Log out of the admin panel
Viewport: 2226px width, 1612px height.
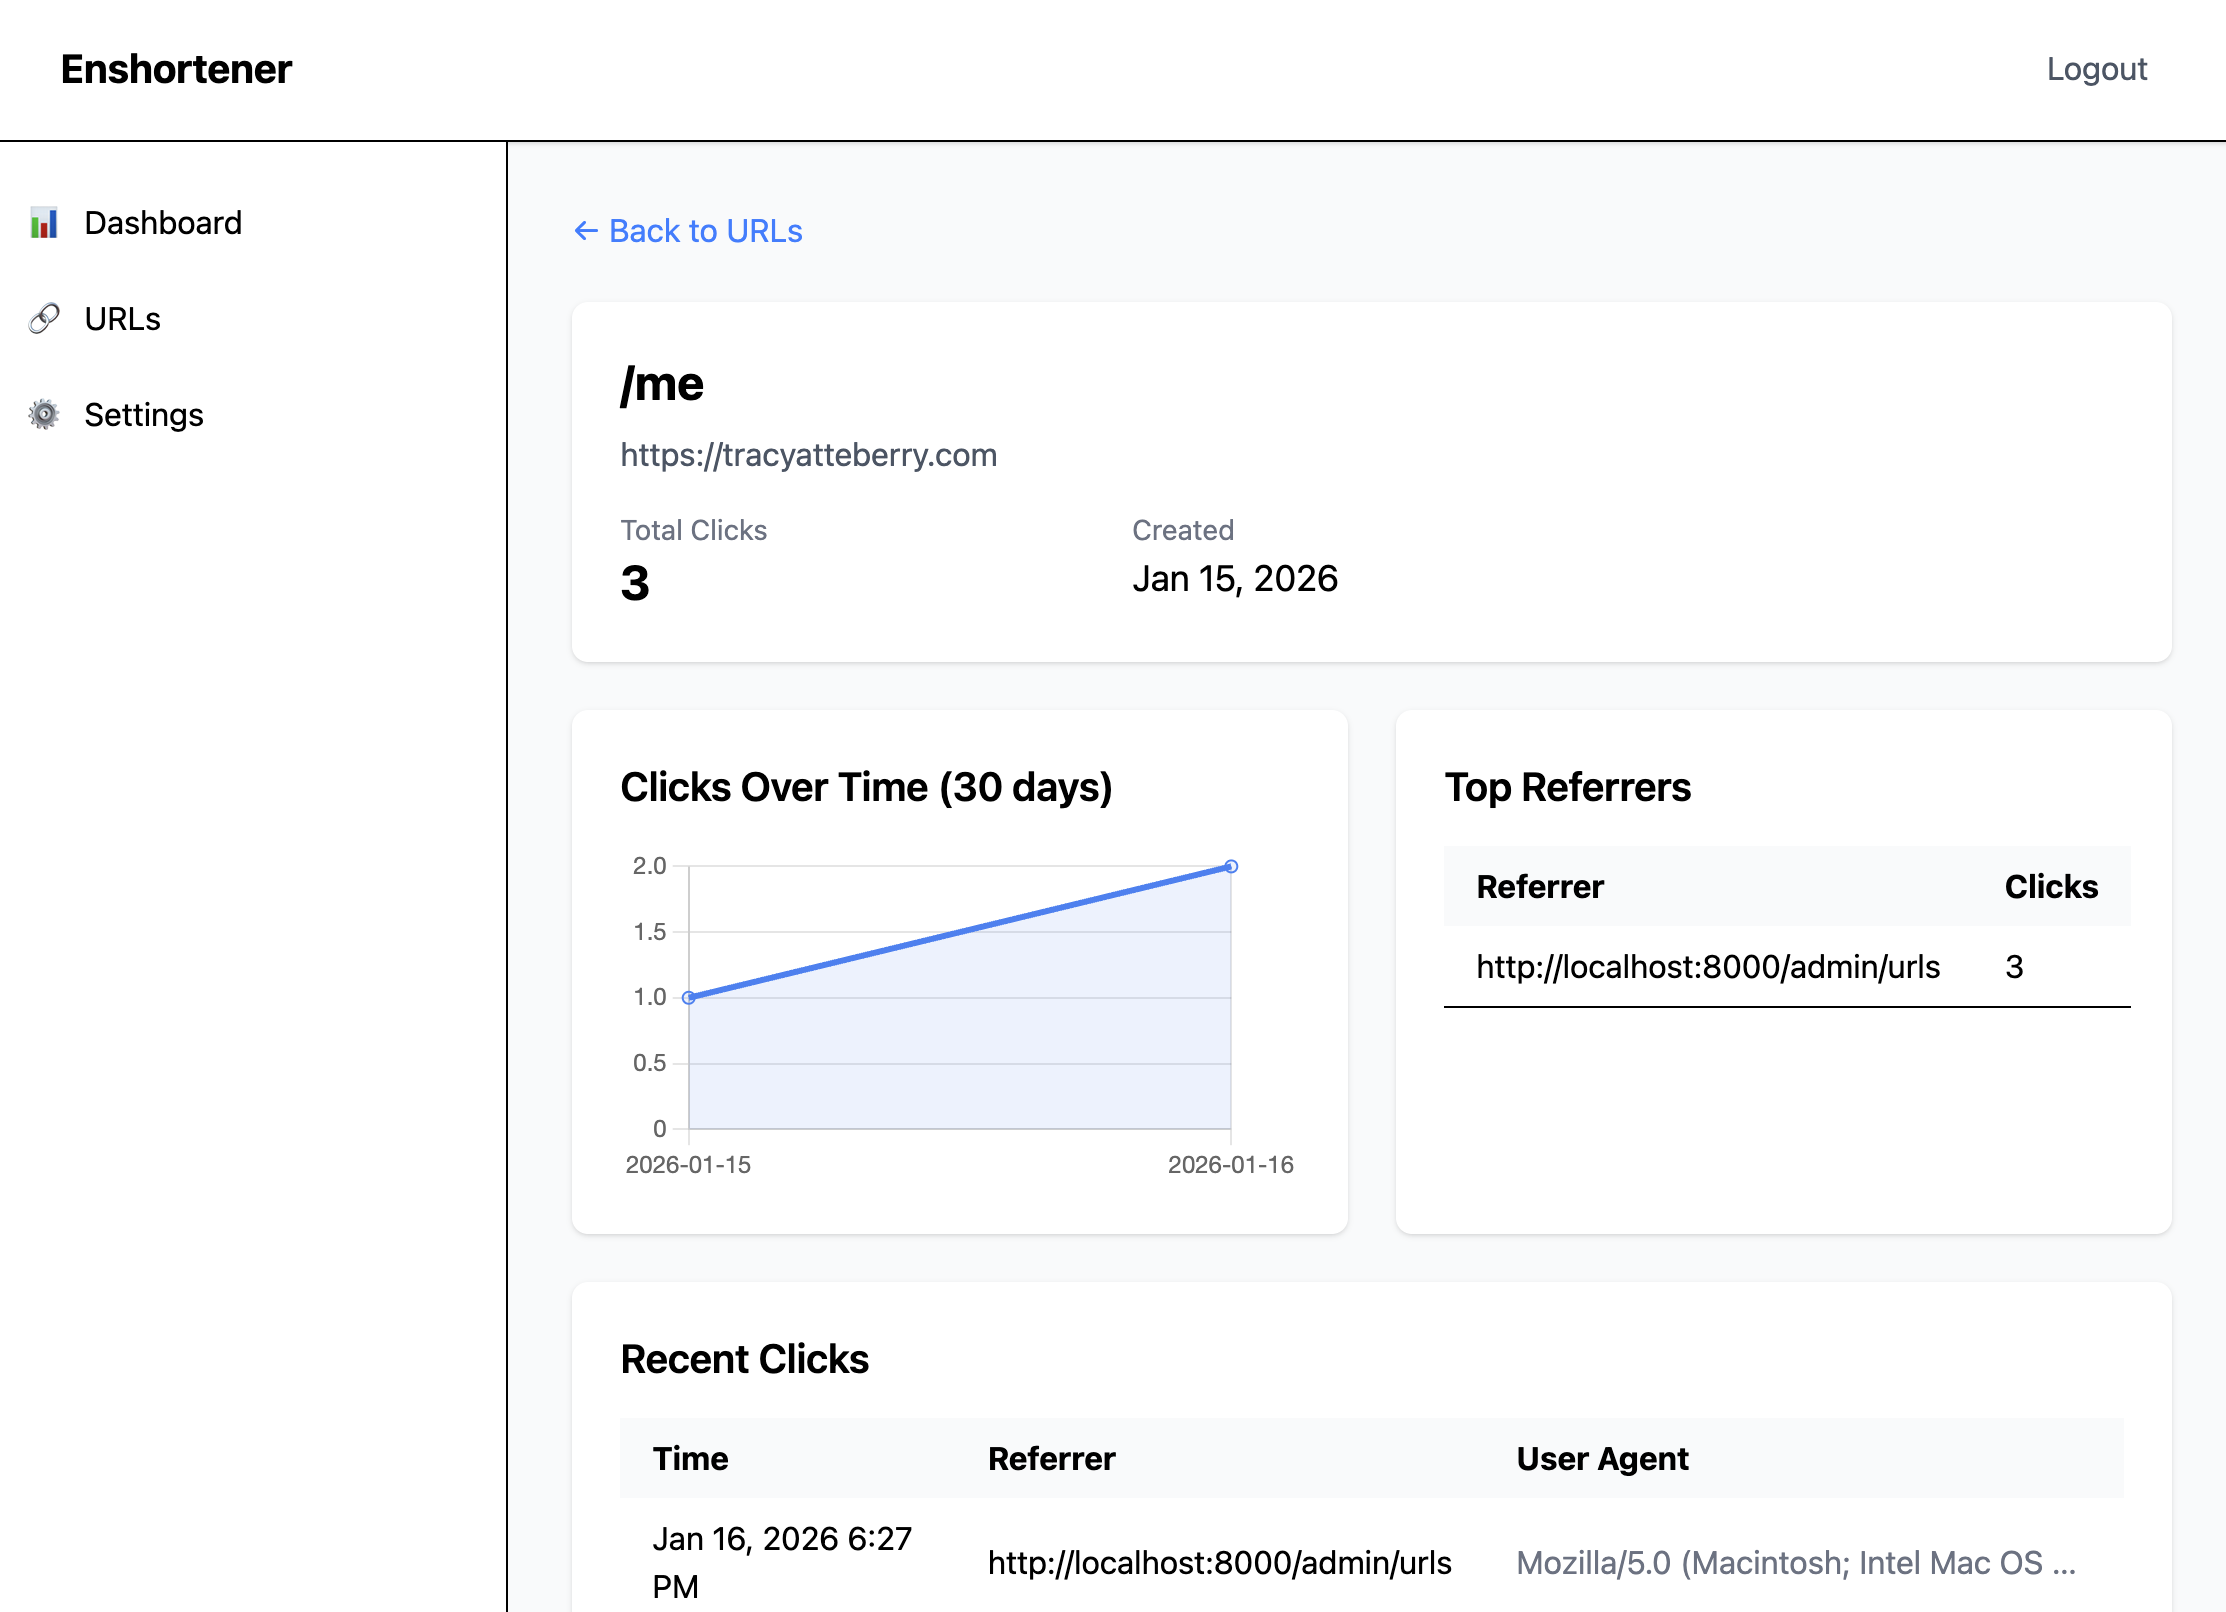point(2096,68)
